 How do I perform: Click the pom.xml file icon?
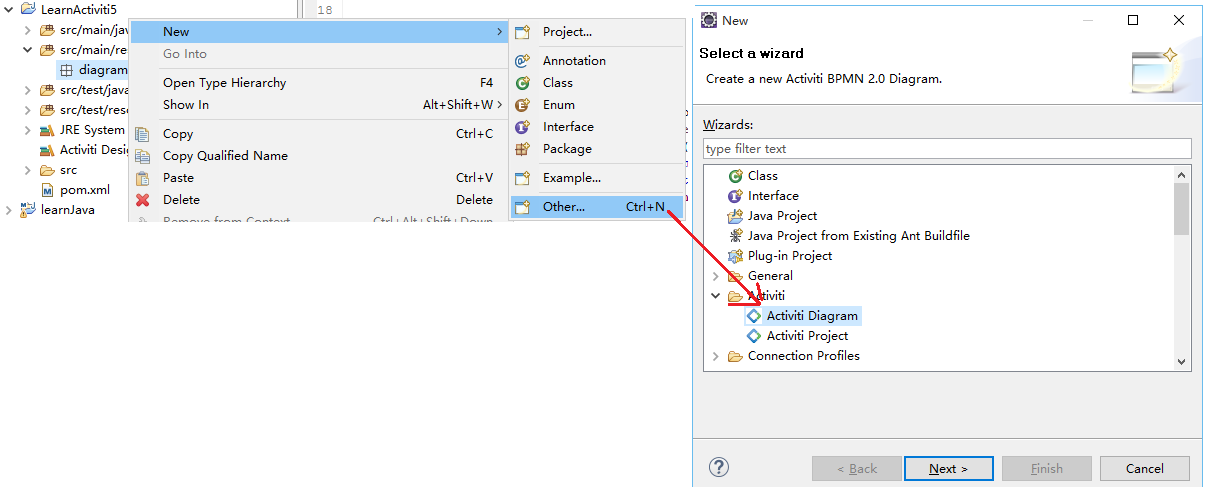[x=47, y=190]
